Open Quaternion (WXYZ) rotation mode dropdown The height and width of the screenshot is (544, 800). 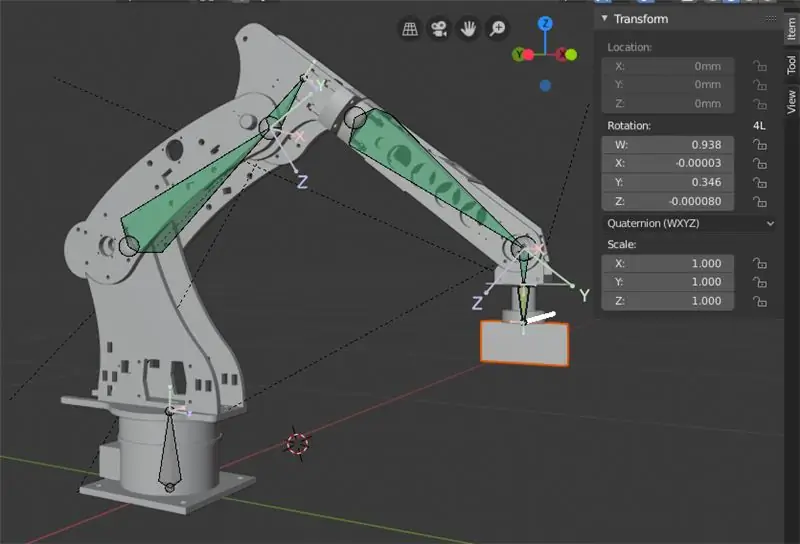click(689, 224)
